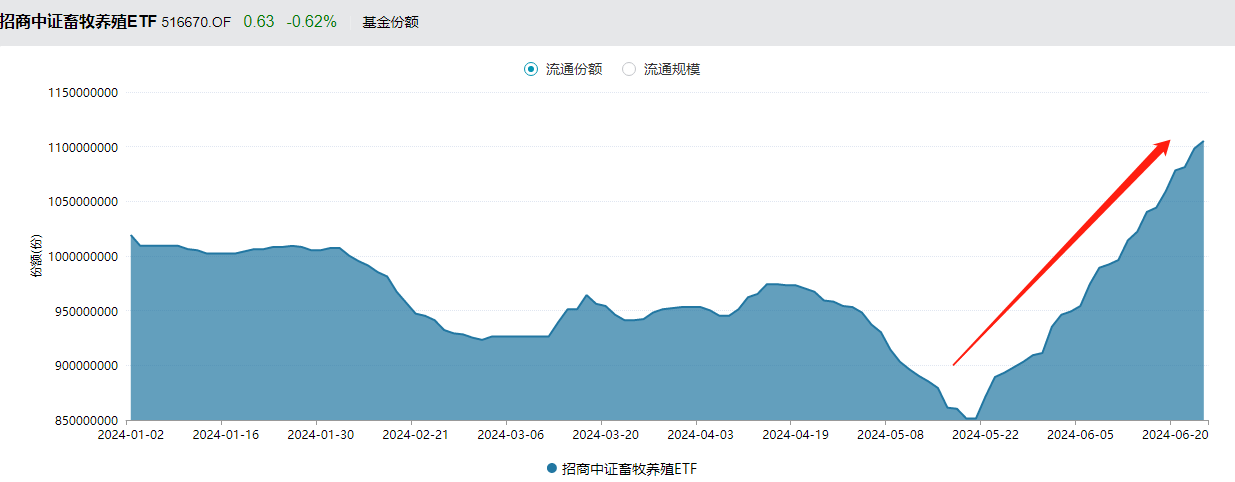Click the y-axis label 850000000
1235x482 pixels.
88,420
